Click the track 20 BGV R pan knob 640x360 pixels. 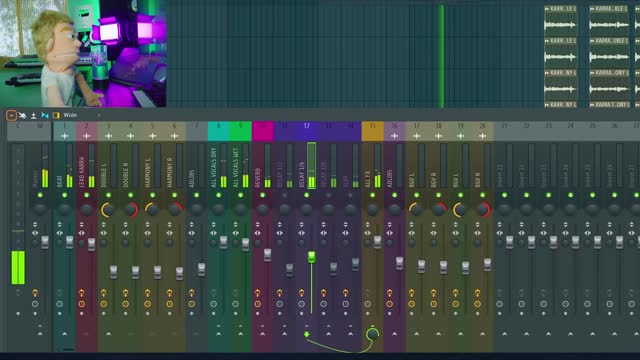tap(482, 210)
